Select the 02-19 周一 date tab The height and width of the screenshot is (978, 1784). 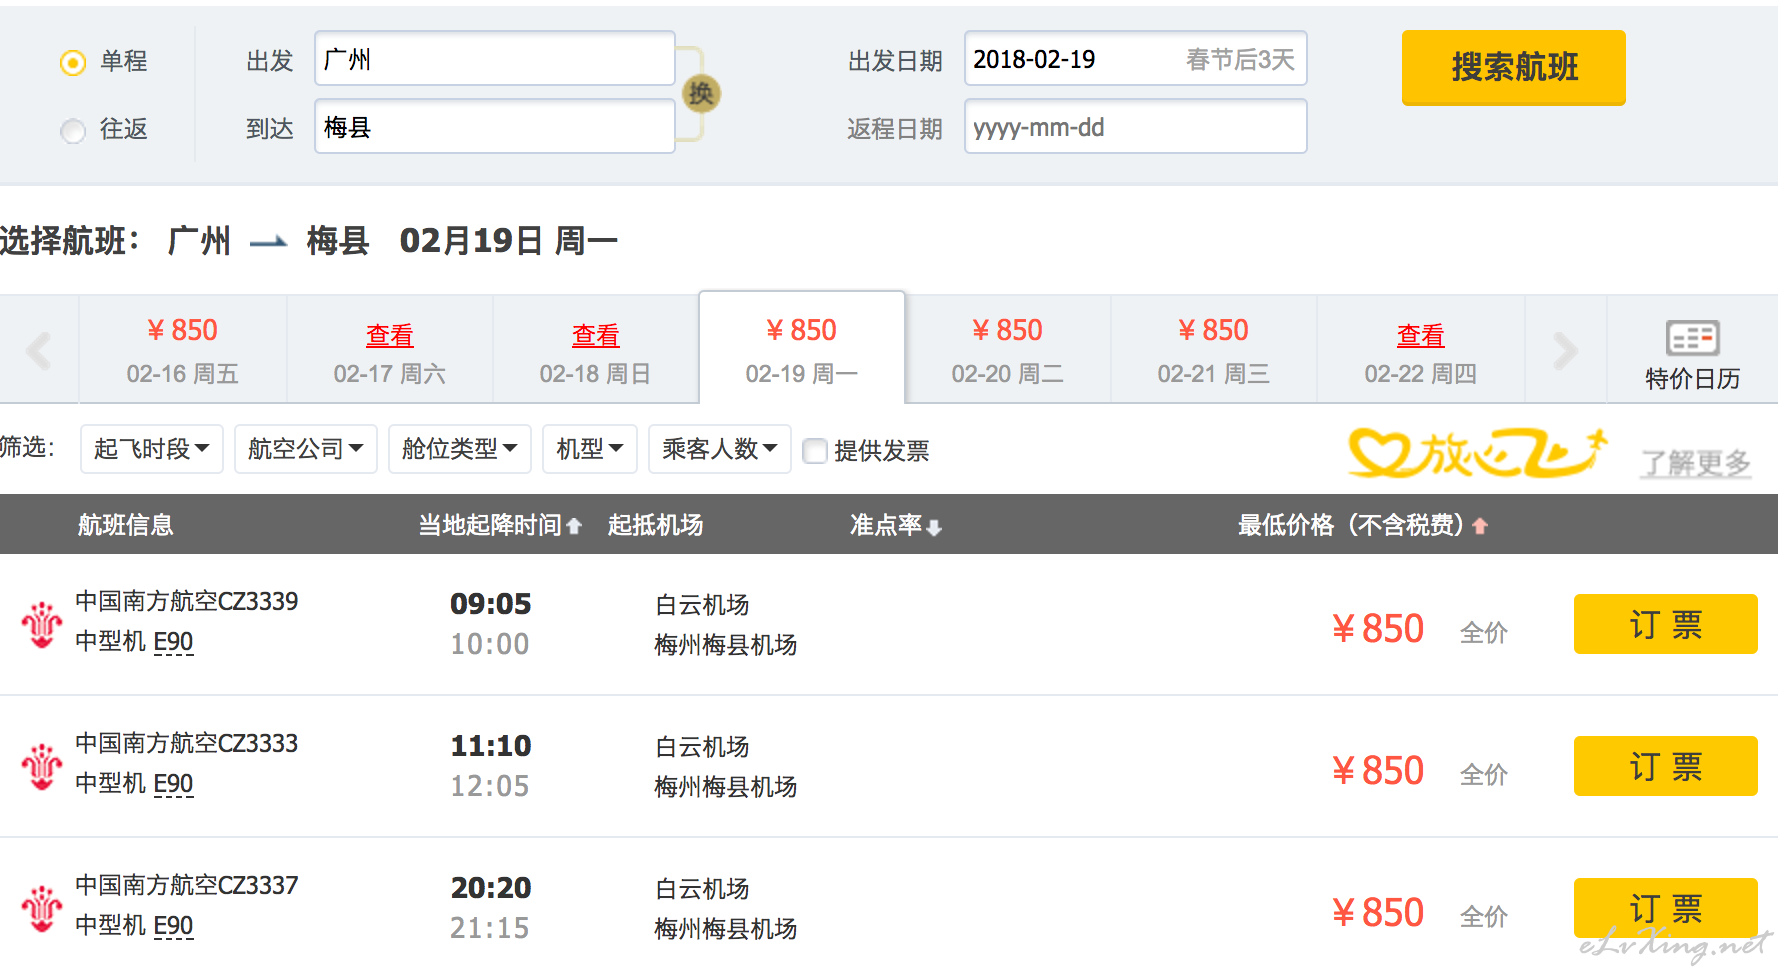pos(802,349)
